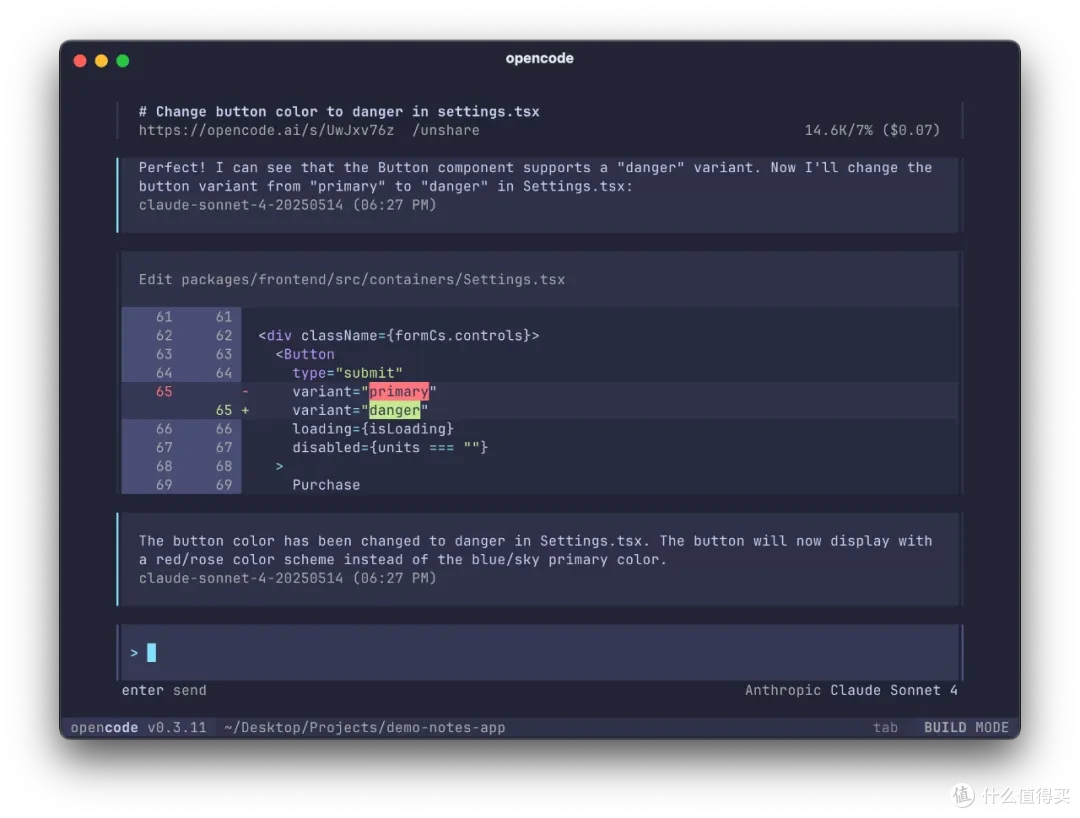Click the 'Edit packages/frontend/src/containers/Settings.tsx' header
1080x818 pixels.
(351, 280)
